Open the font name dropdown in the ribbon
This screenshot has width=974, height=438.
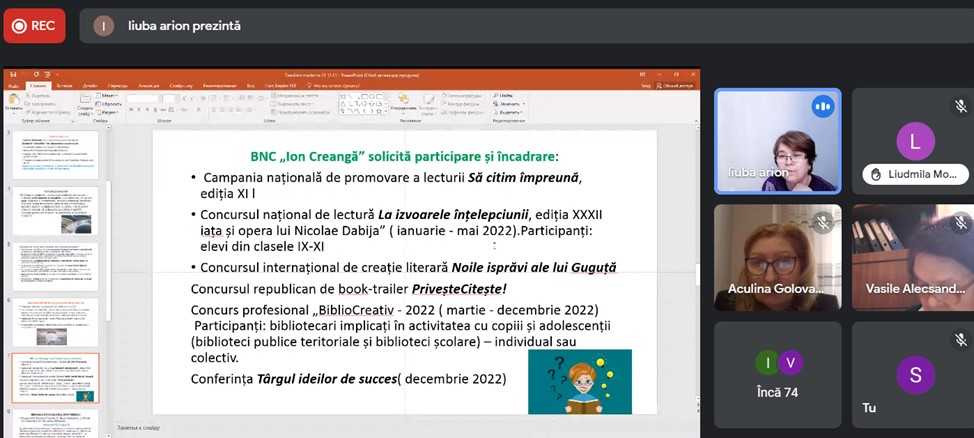pos(138,98)
